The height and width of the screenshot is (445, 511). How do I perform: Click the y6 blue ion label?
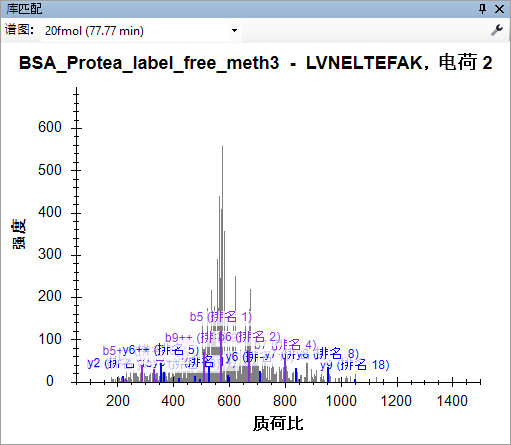[x=232, y=357]
